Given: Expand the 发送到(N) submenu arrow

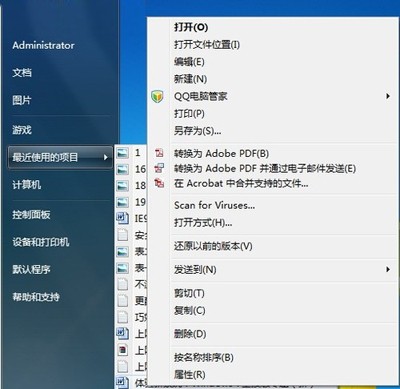Looking at the screenshot, I should click(388, 269).
